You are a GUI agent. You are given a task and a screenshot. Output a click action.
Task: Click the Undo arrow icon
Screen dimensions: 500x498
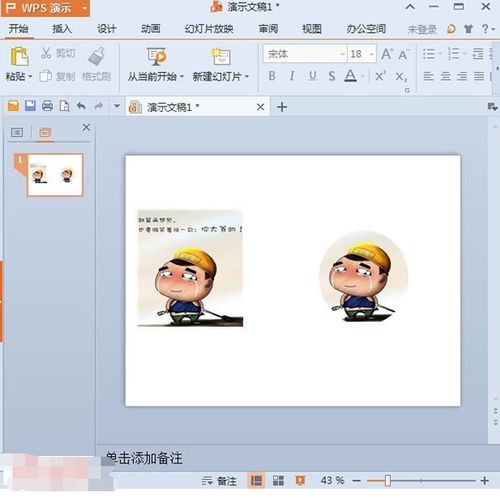(x=81, y=106)
